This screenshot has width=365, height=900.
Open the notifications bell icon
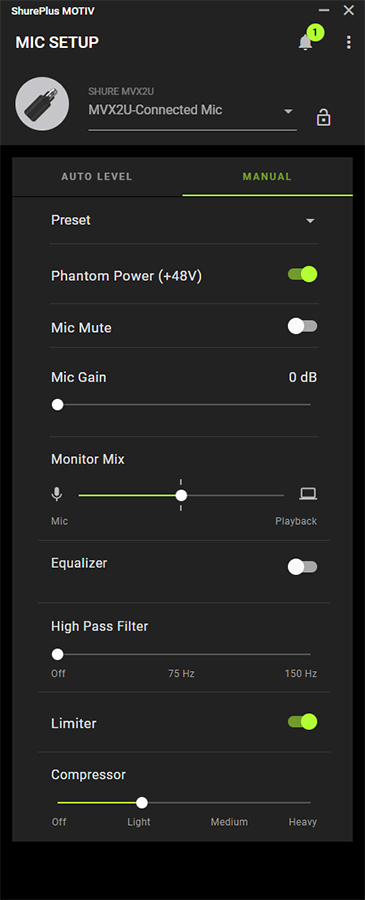click(x=305, y=42)
